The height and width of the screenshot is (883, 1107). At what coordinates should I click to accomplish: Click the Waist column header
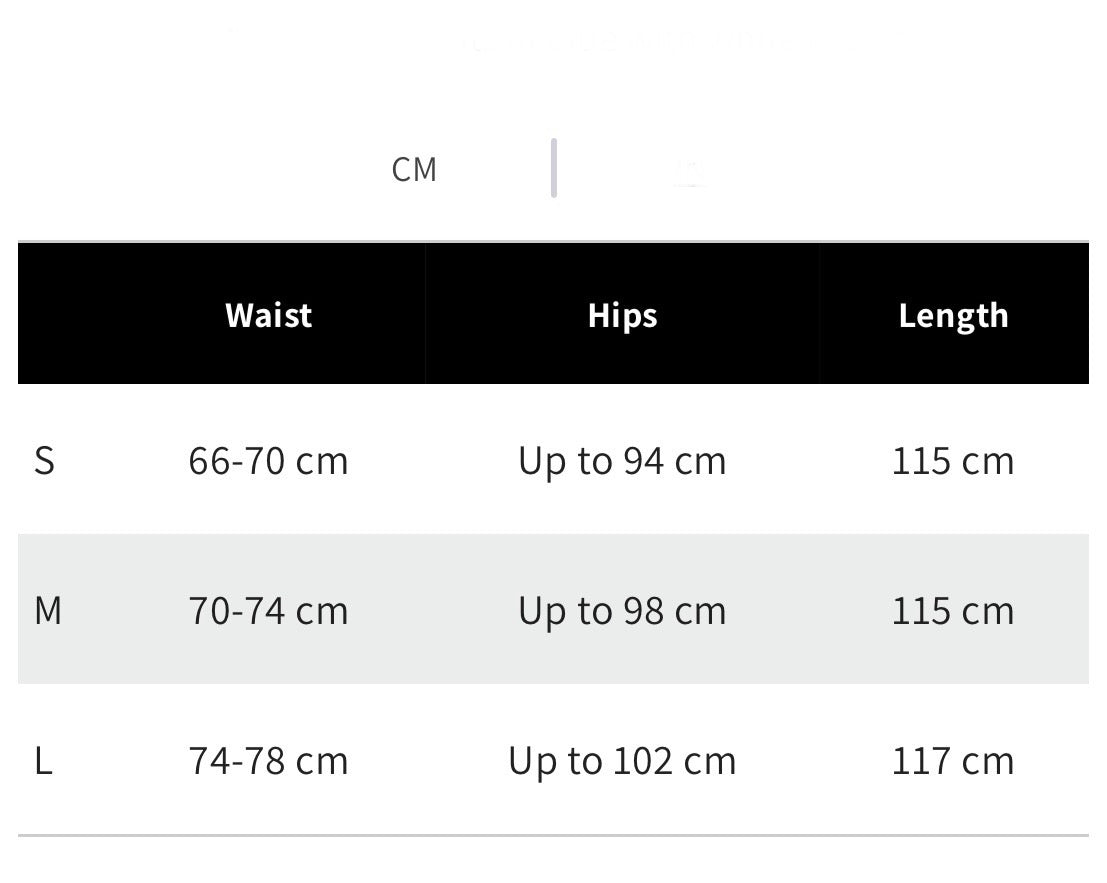268,315
